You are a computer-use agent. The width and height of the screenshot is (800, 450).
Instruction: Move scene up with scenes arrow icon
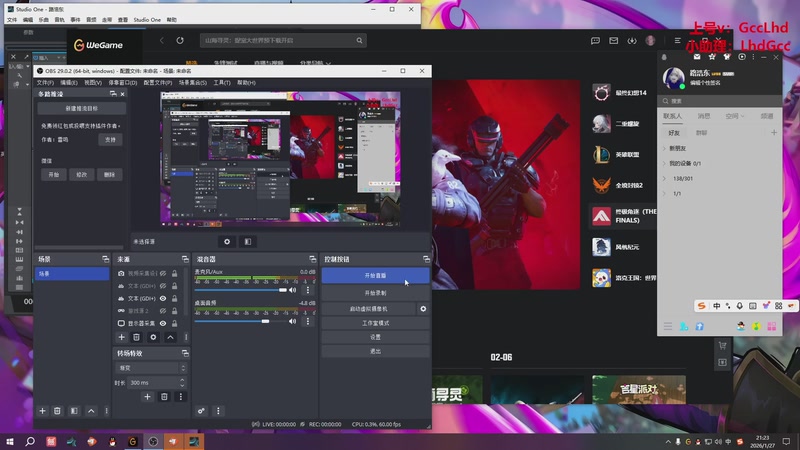point(91,411)
